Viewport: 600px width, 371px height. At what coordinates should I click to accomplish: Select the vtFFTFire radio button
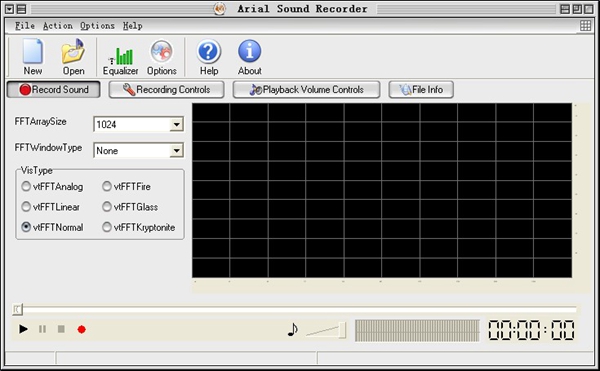107,186
